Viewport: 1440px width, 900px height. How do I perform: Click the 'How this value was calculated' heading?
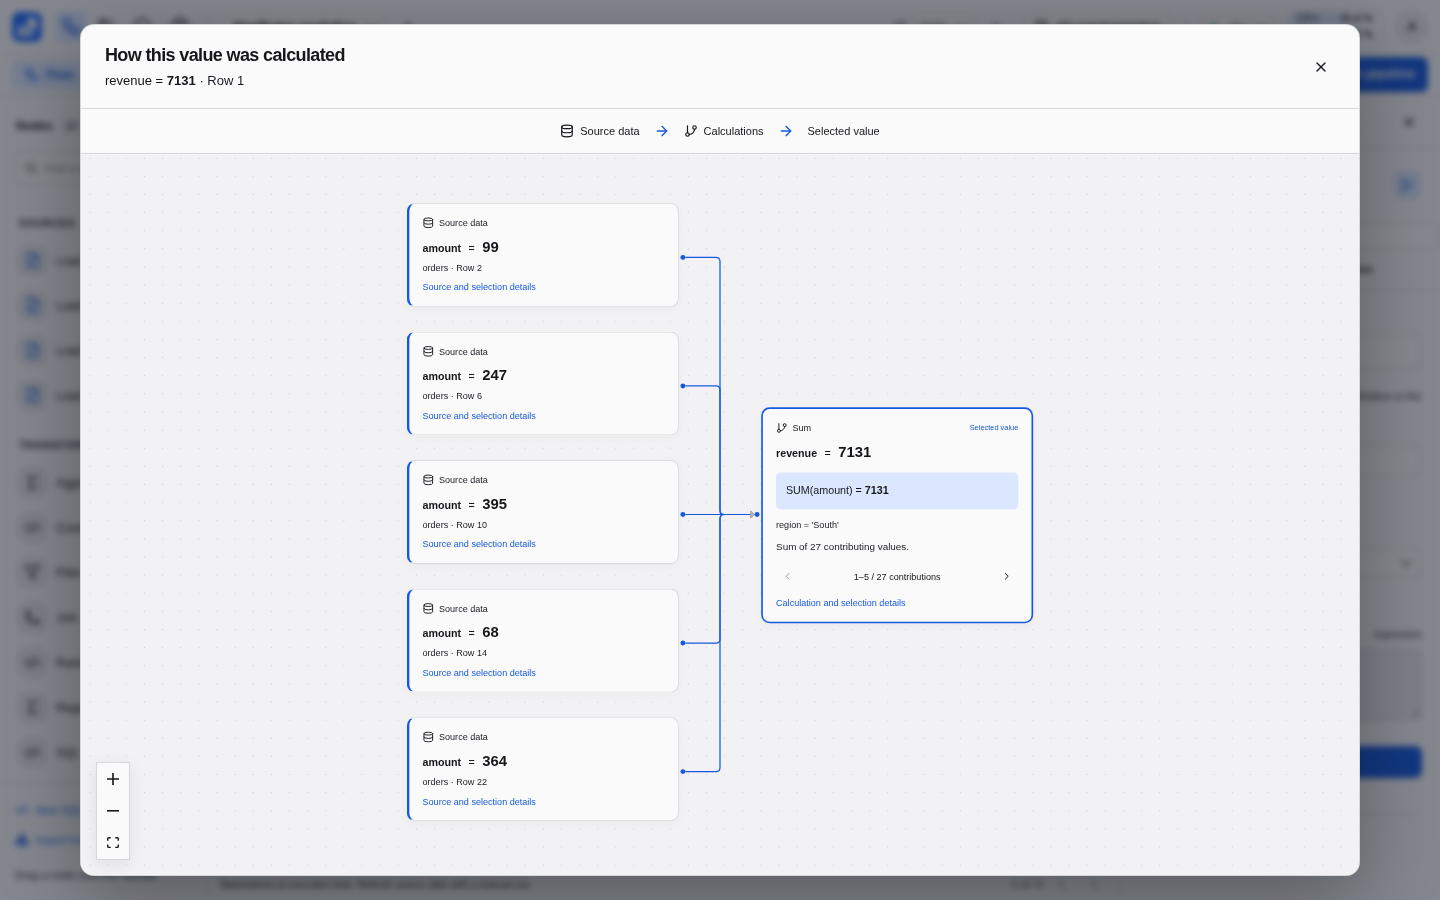[225, 55]
